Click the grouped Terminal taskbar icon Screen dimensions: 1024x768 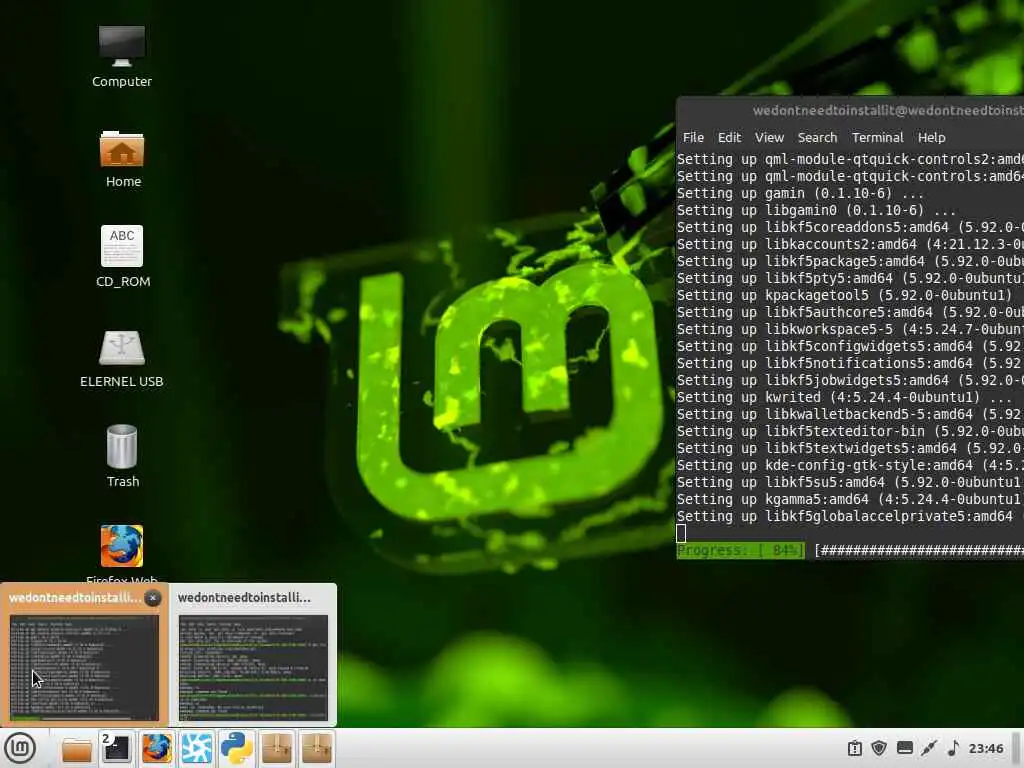click(x=116, y=748)
